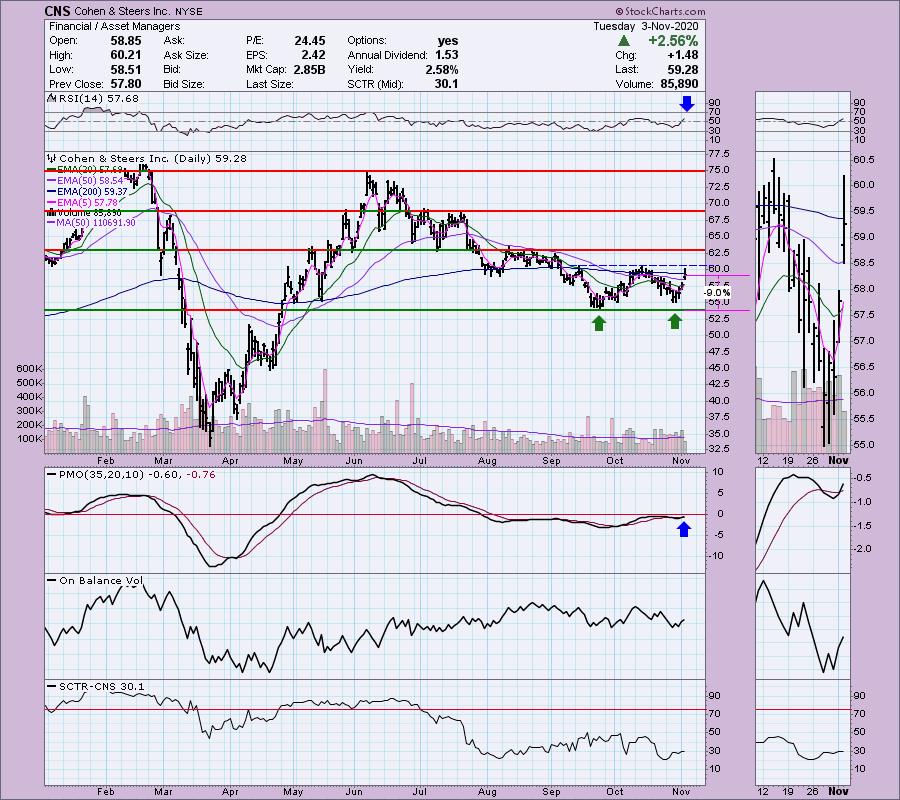The height and width of the screenshot is (800, 900).
Task: Click the date Tuesday 3-Nov-2020
Action: (646, 26)
